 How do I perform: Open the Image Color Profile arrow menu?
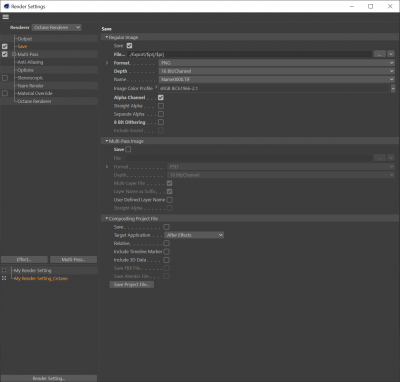tap(393, 88)
